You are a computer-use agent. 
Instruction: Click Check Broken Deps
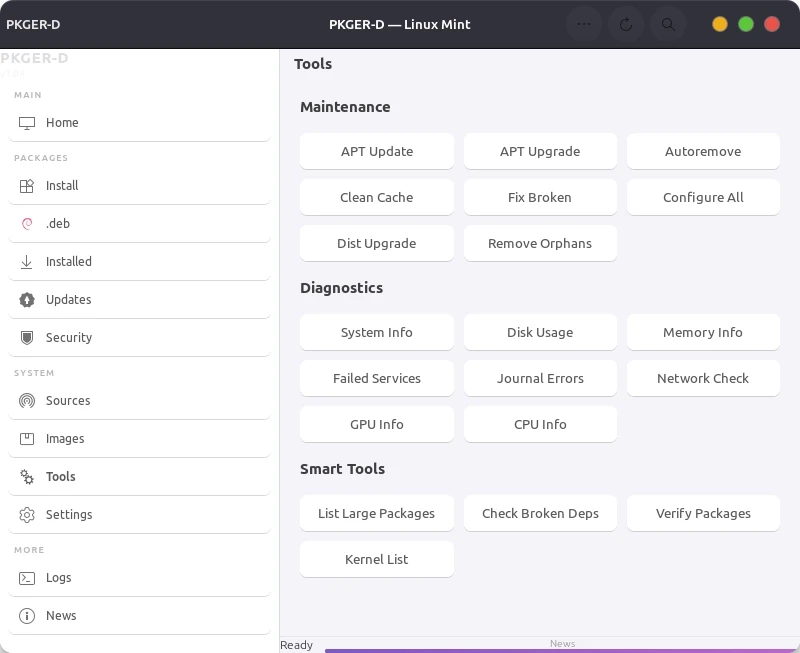[x=540, y=514]
